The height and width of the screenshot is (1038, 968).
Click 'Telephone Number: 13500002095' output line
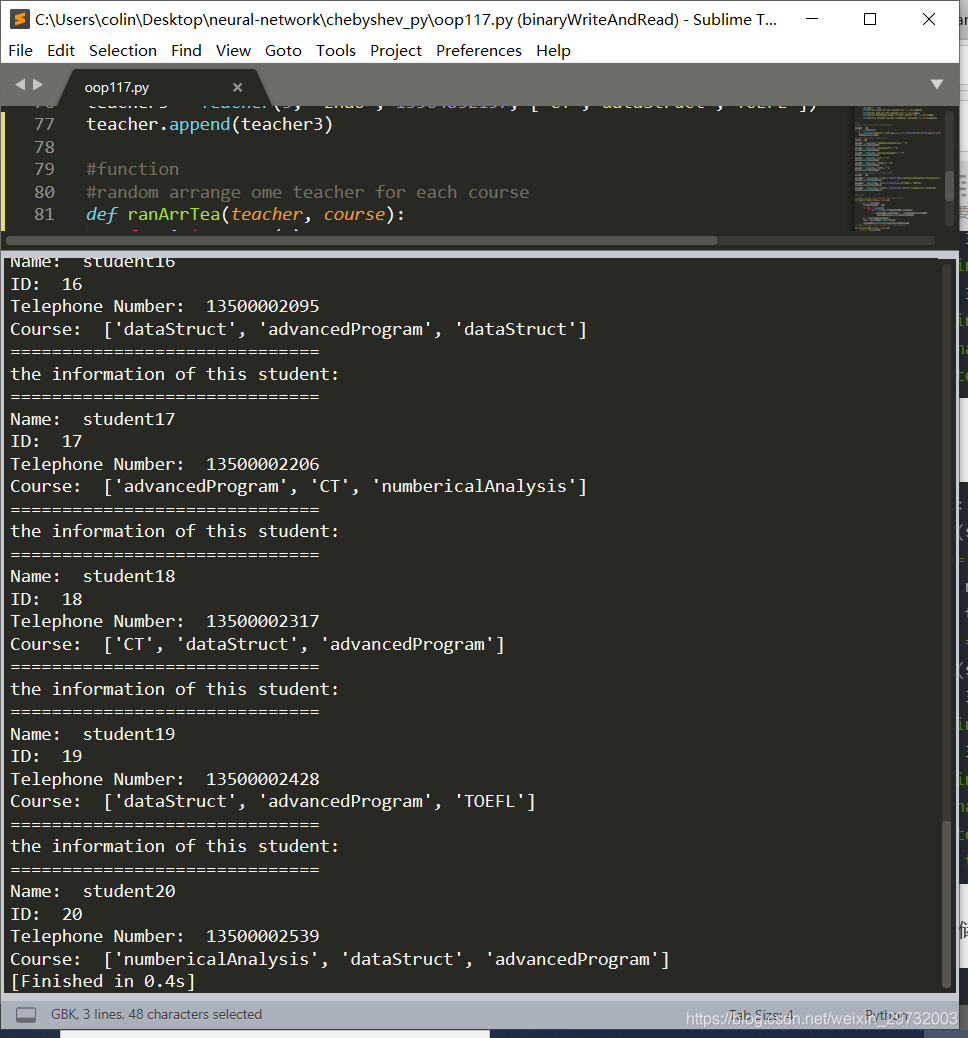(x=165, y=307)
